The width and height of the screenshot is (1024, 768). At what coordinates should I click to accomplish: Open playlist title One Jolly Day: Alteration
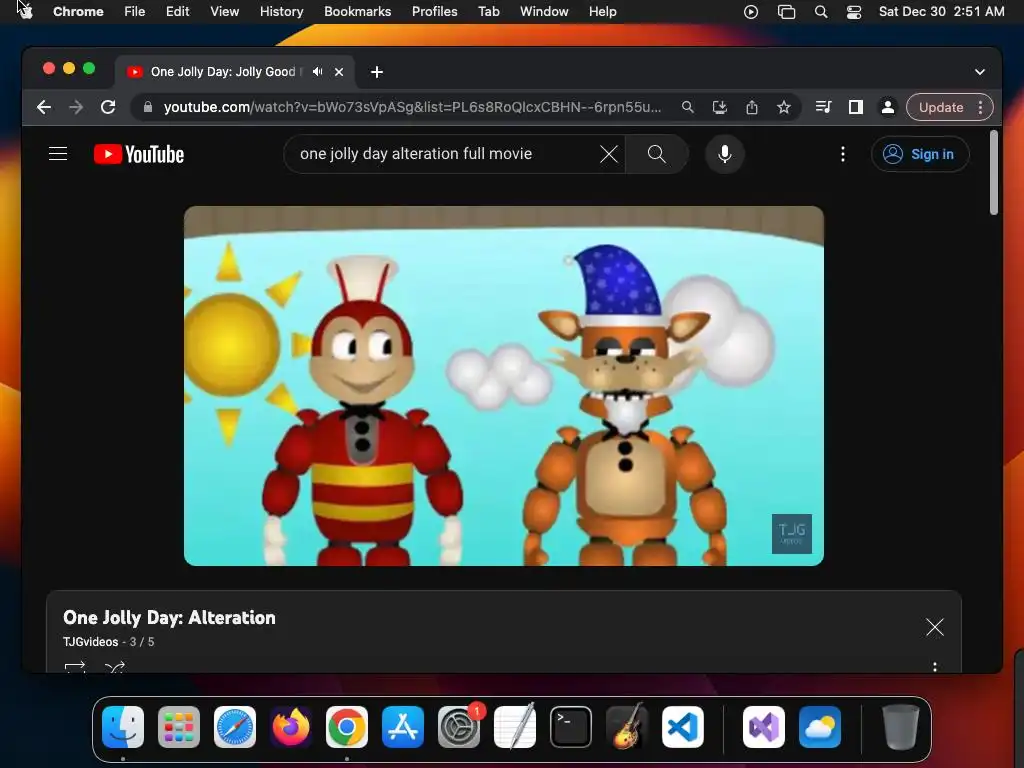169,618
